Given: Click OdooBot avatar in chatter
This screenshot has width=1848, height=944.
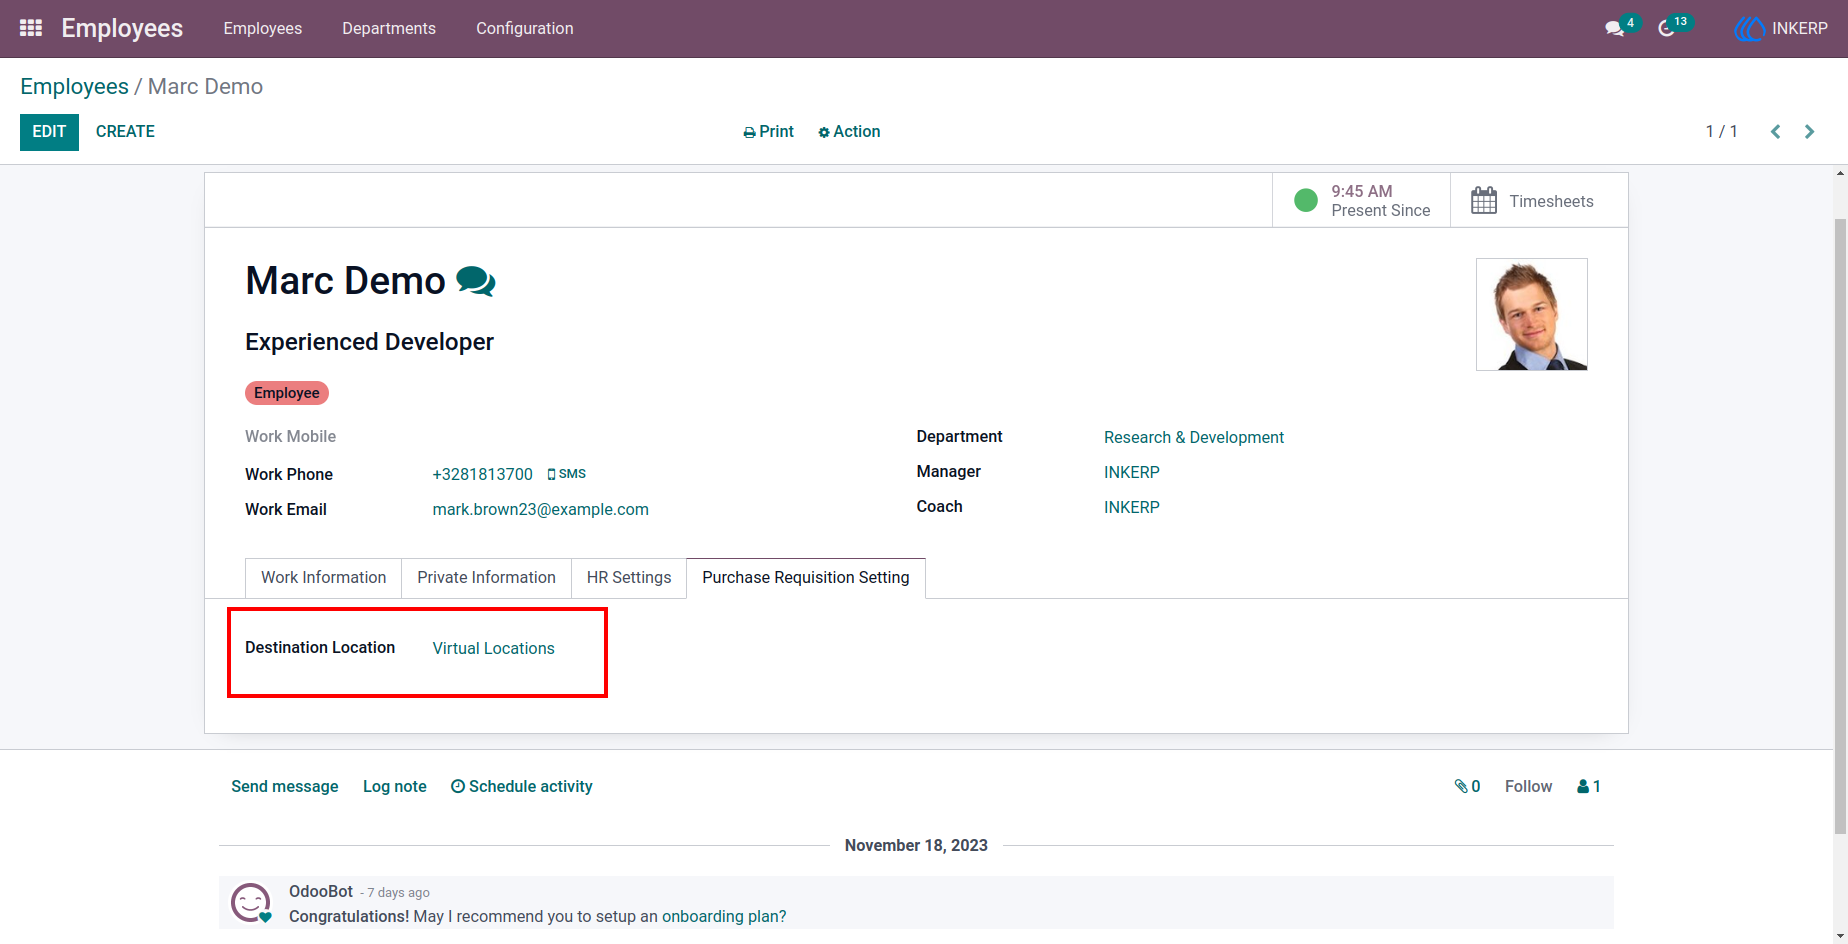Looking at the screenshot, I should [x=251, y=903].
